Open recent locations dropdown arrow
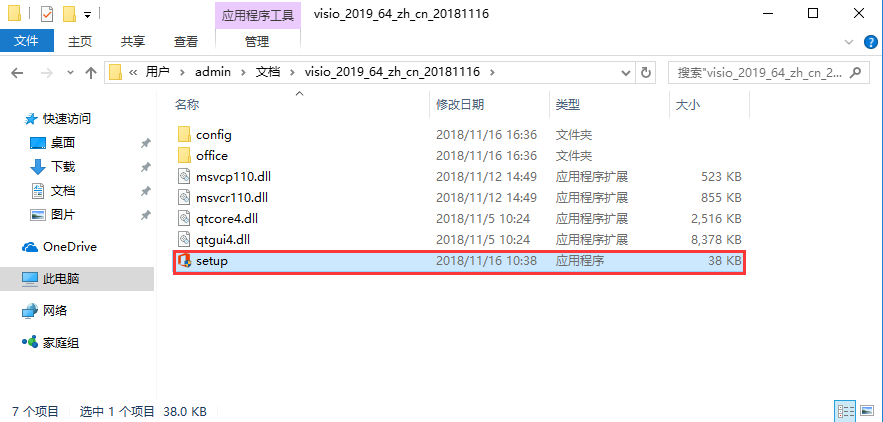 coord(70,72)
